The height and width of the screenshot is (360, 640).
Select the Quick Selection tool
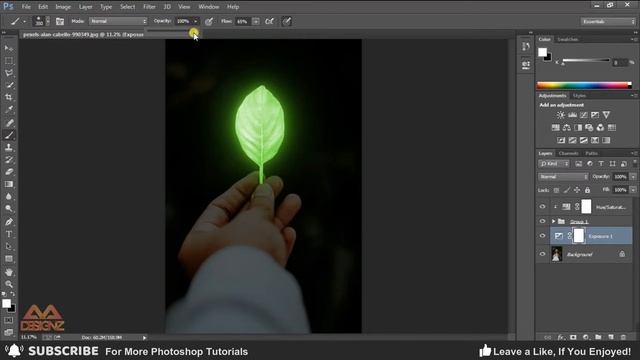pyautogui.click(x=9, y=85)
